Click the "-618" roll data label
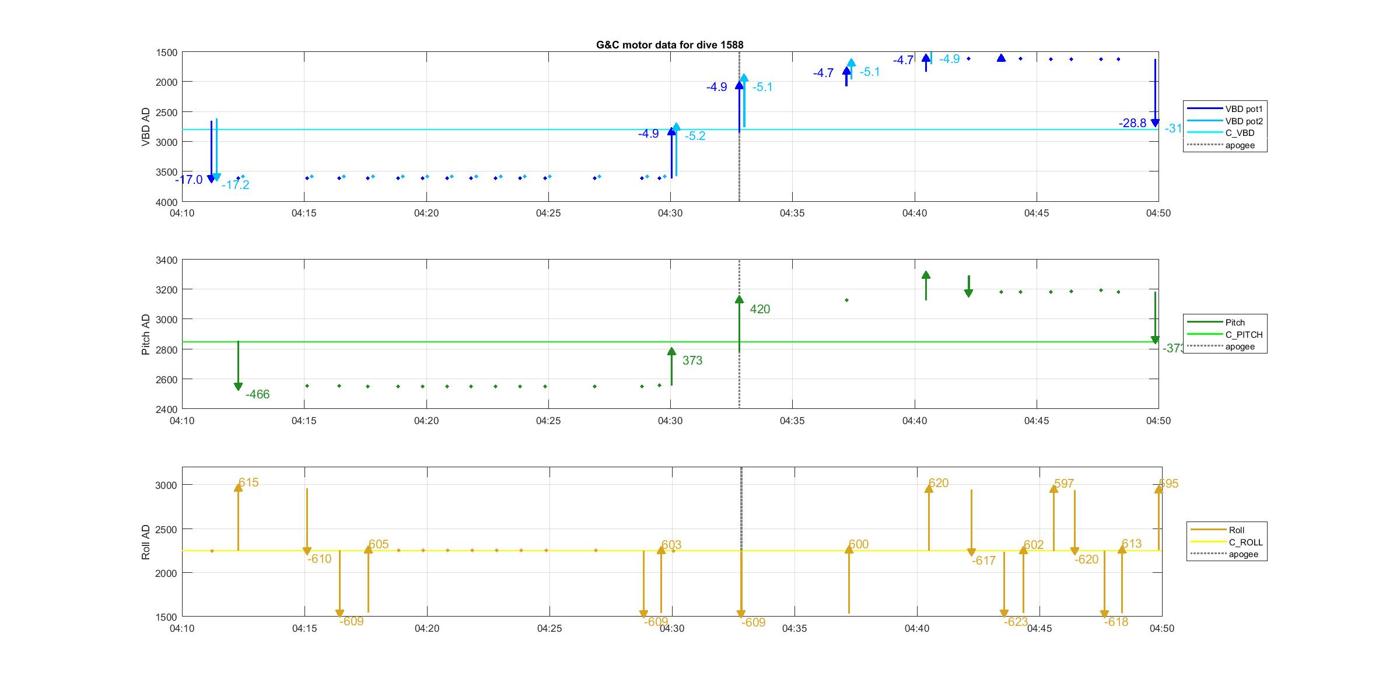This screenshot has width=1400, height=693. pos(1116,622)
